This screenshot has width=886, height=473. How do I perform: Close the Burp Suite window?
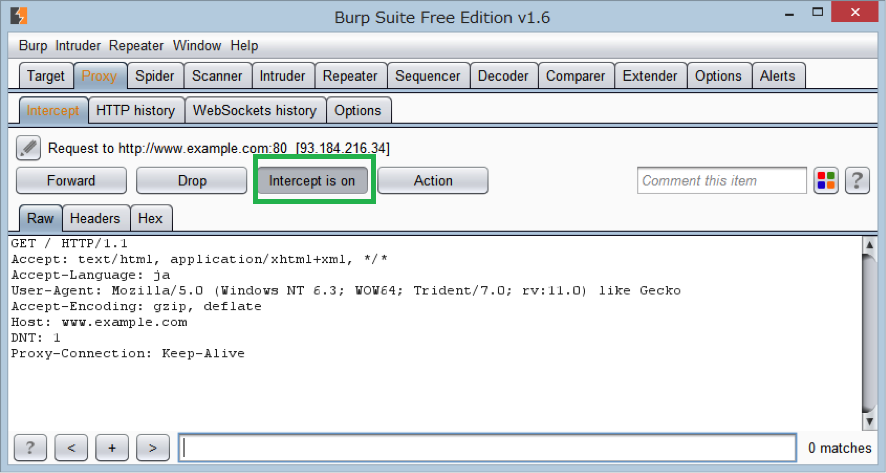point(855,12)
